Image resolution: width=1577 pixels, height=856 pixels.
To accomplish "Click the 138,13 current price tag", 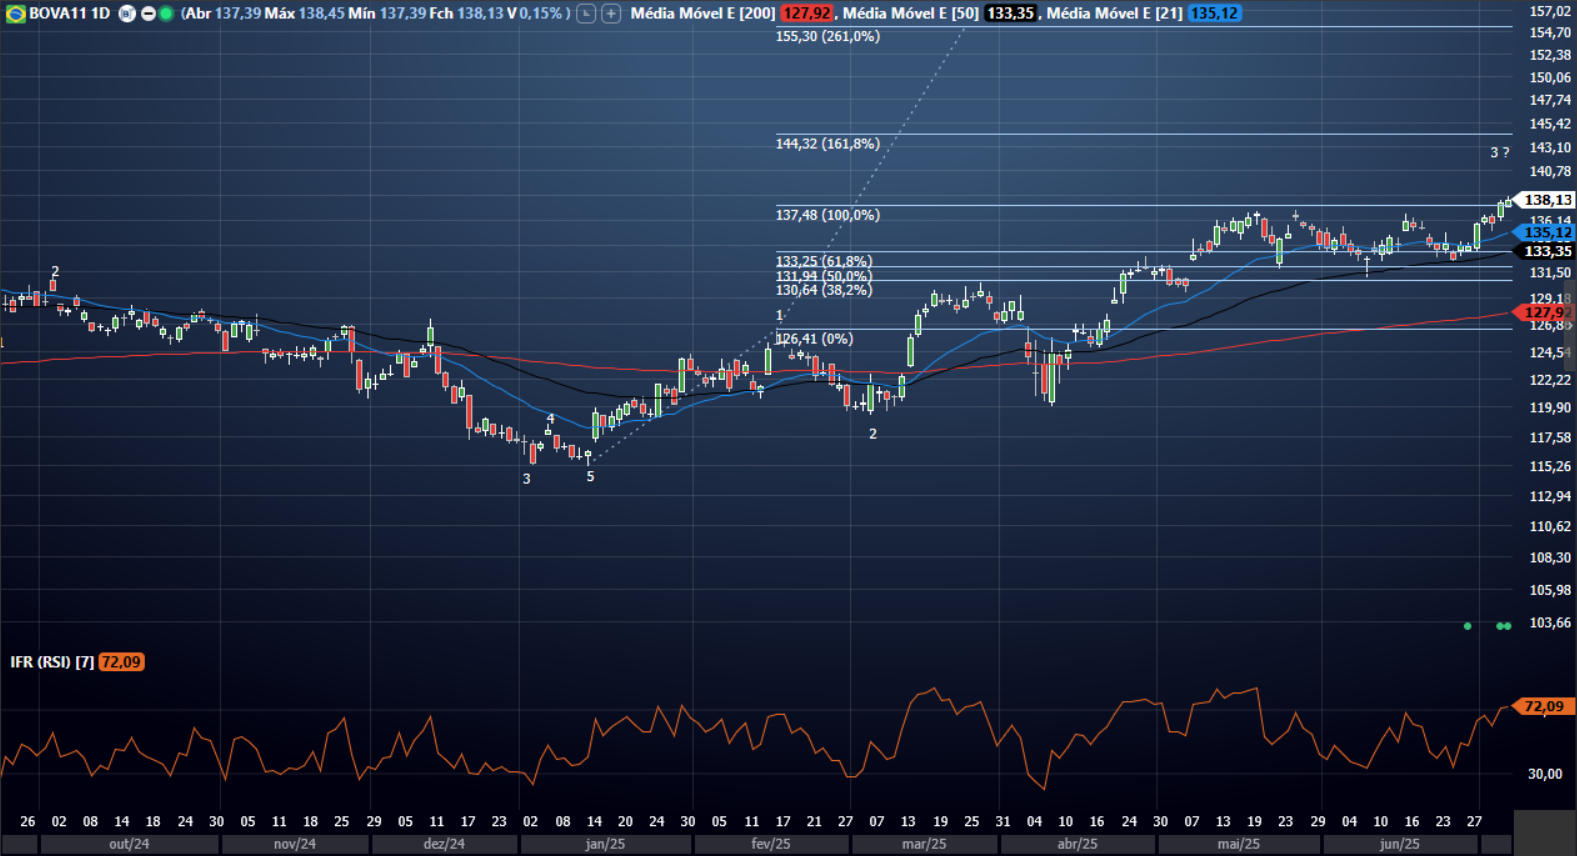I will [x=1546, y=200].
